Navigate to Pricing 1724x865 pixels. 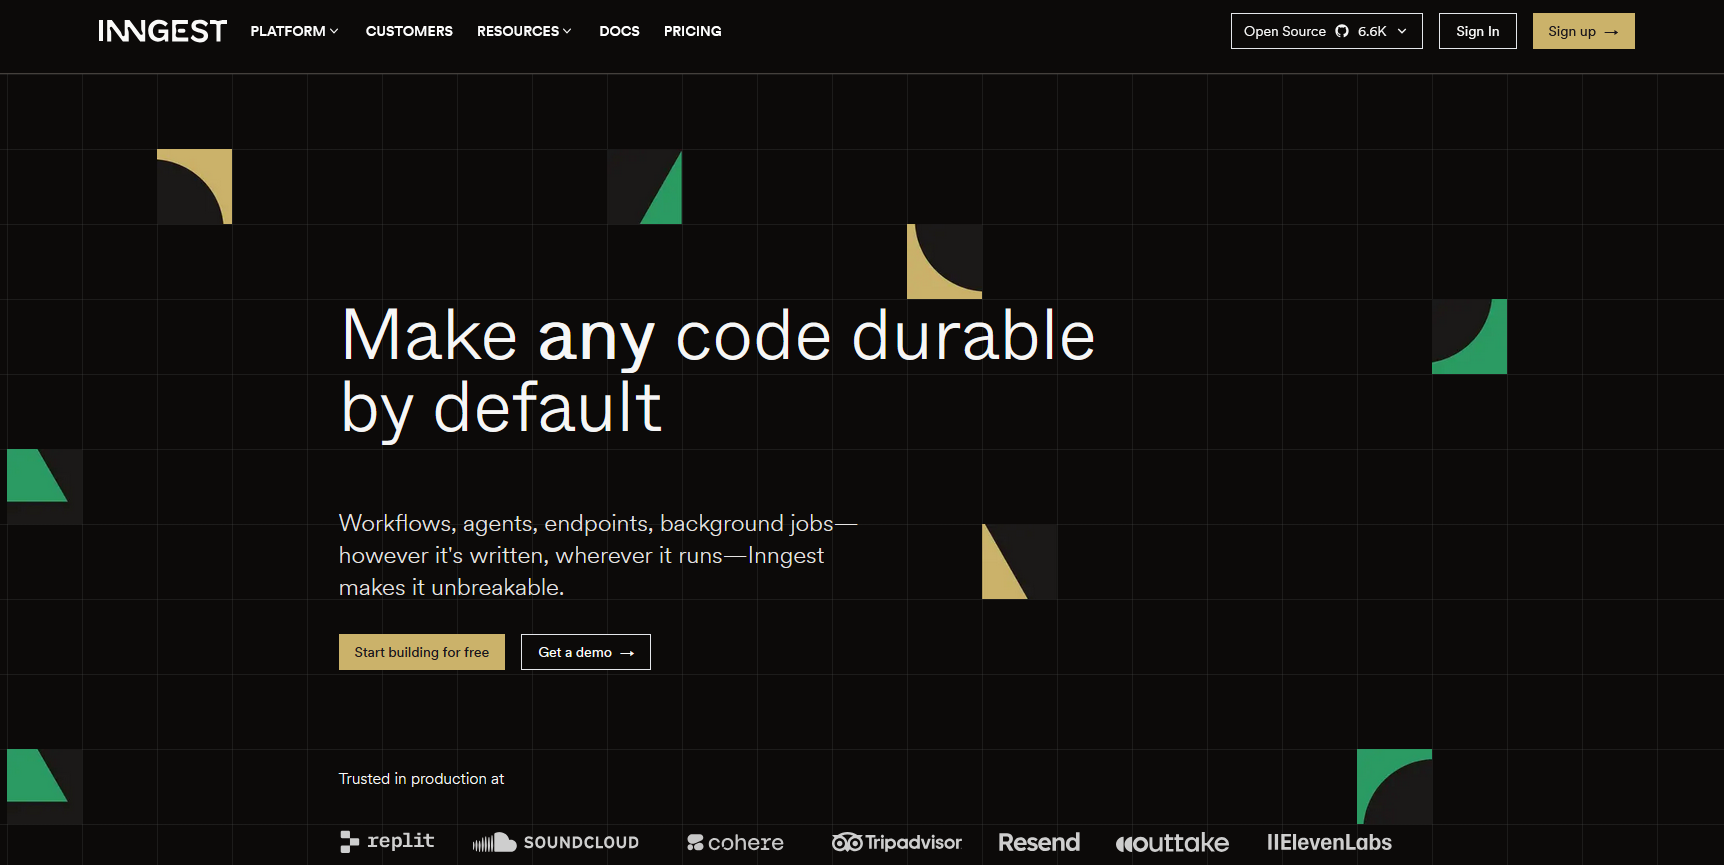click(692, 31)
